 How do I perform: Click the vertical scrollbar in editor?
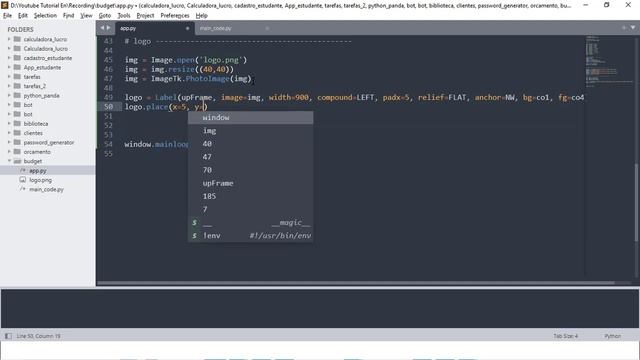pyautogui.click(x=636, y=202)
